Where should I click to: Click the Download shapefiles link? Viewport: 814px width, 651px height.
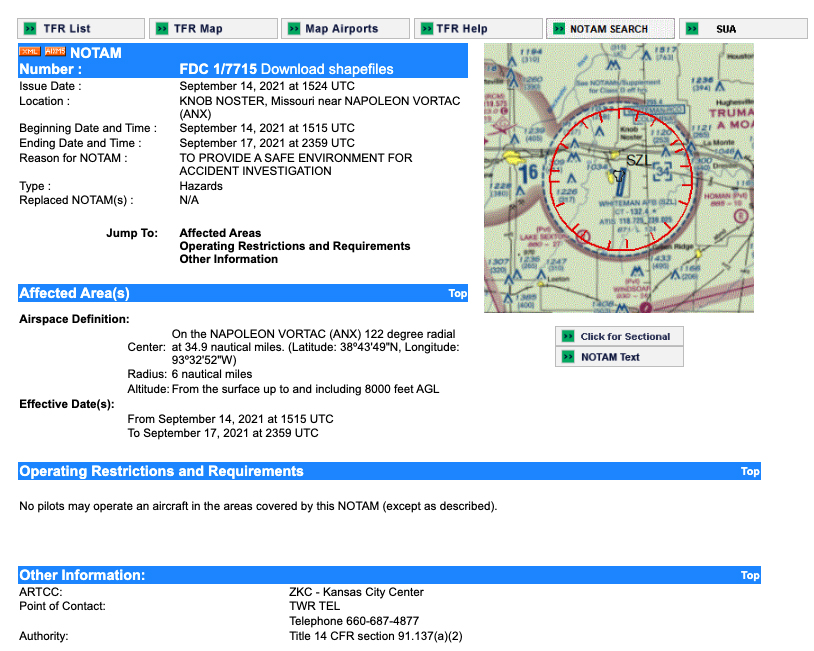click(x=327, y=69)
